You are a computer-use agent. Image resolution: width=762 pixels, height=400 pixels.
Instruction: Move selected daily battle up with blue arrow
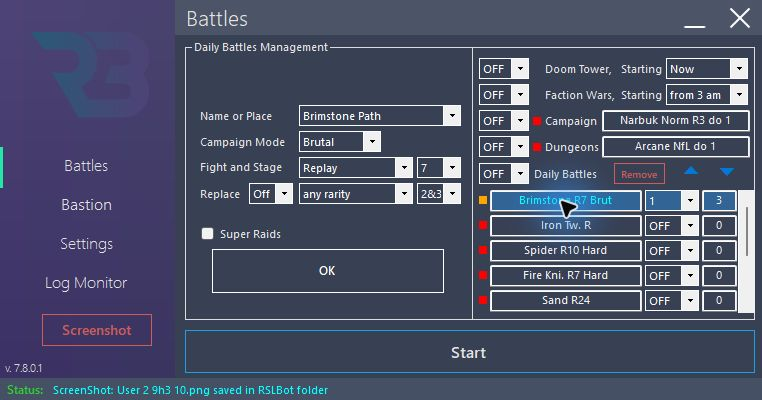pyautogui.click(x=691, y=171)
